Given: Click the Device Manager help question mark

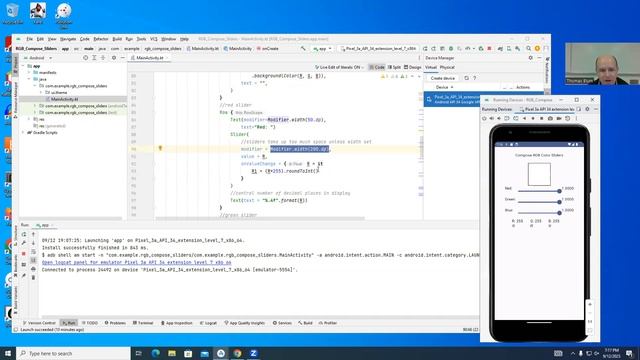Looking at the screenshot, I should [474, 78].
